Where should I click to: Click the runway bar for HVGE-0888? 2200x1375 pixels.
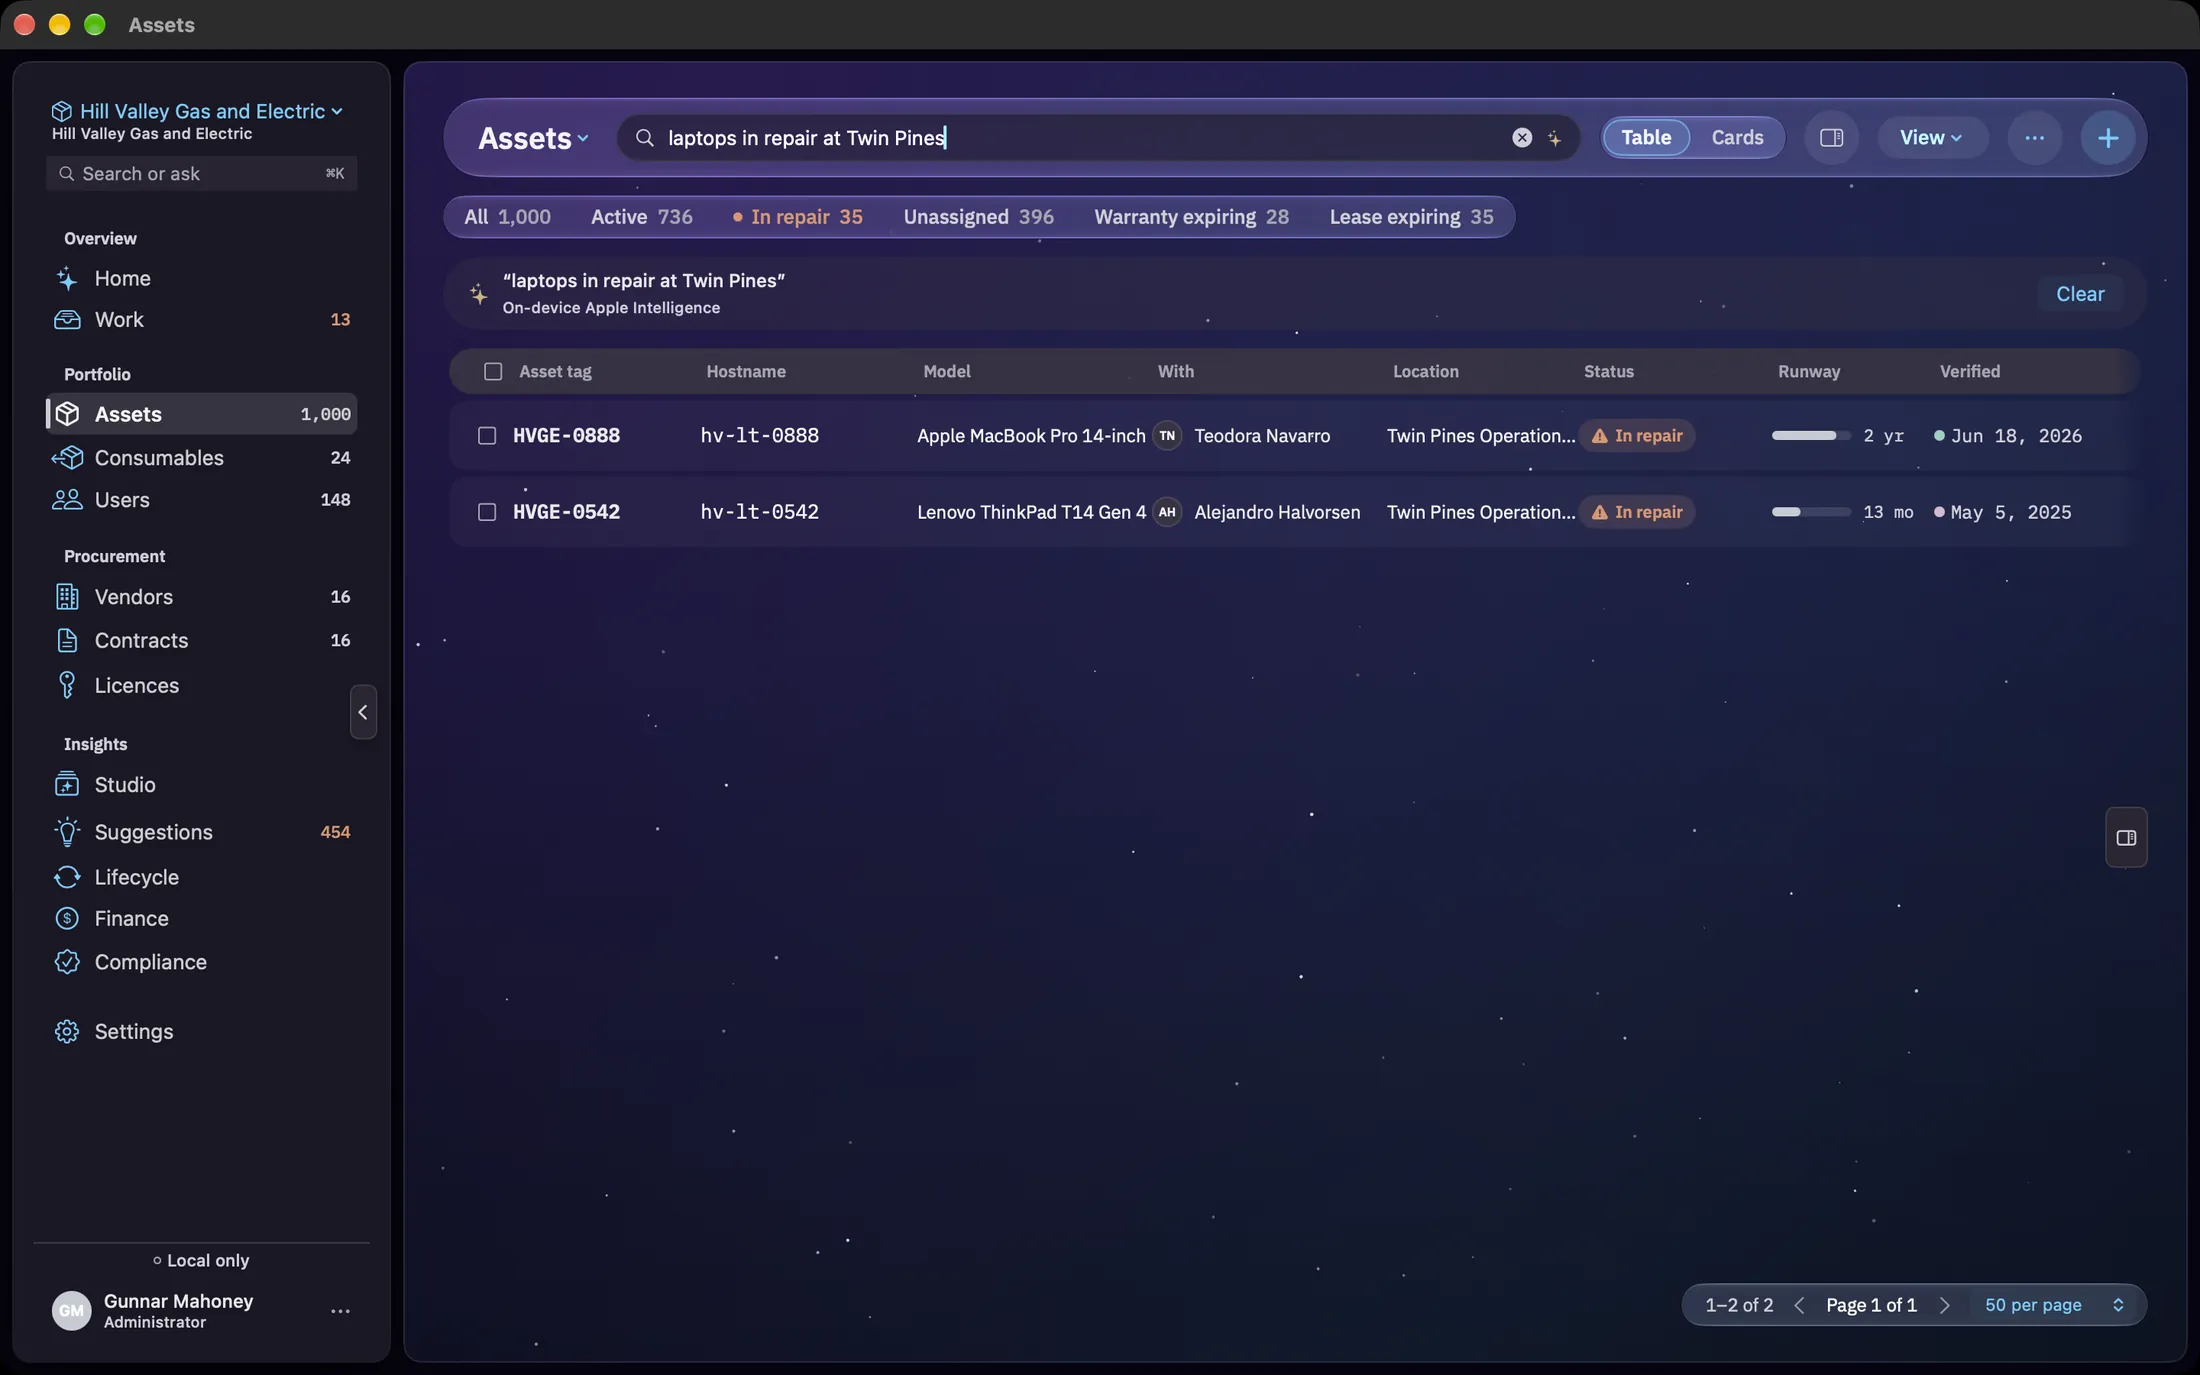pos(1811,435)
